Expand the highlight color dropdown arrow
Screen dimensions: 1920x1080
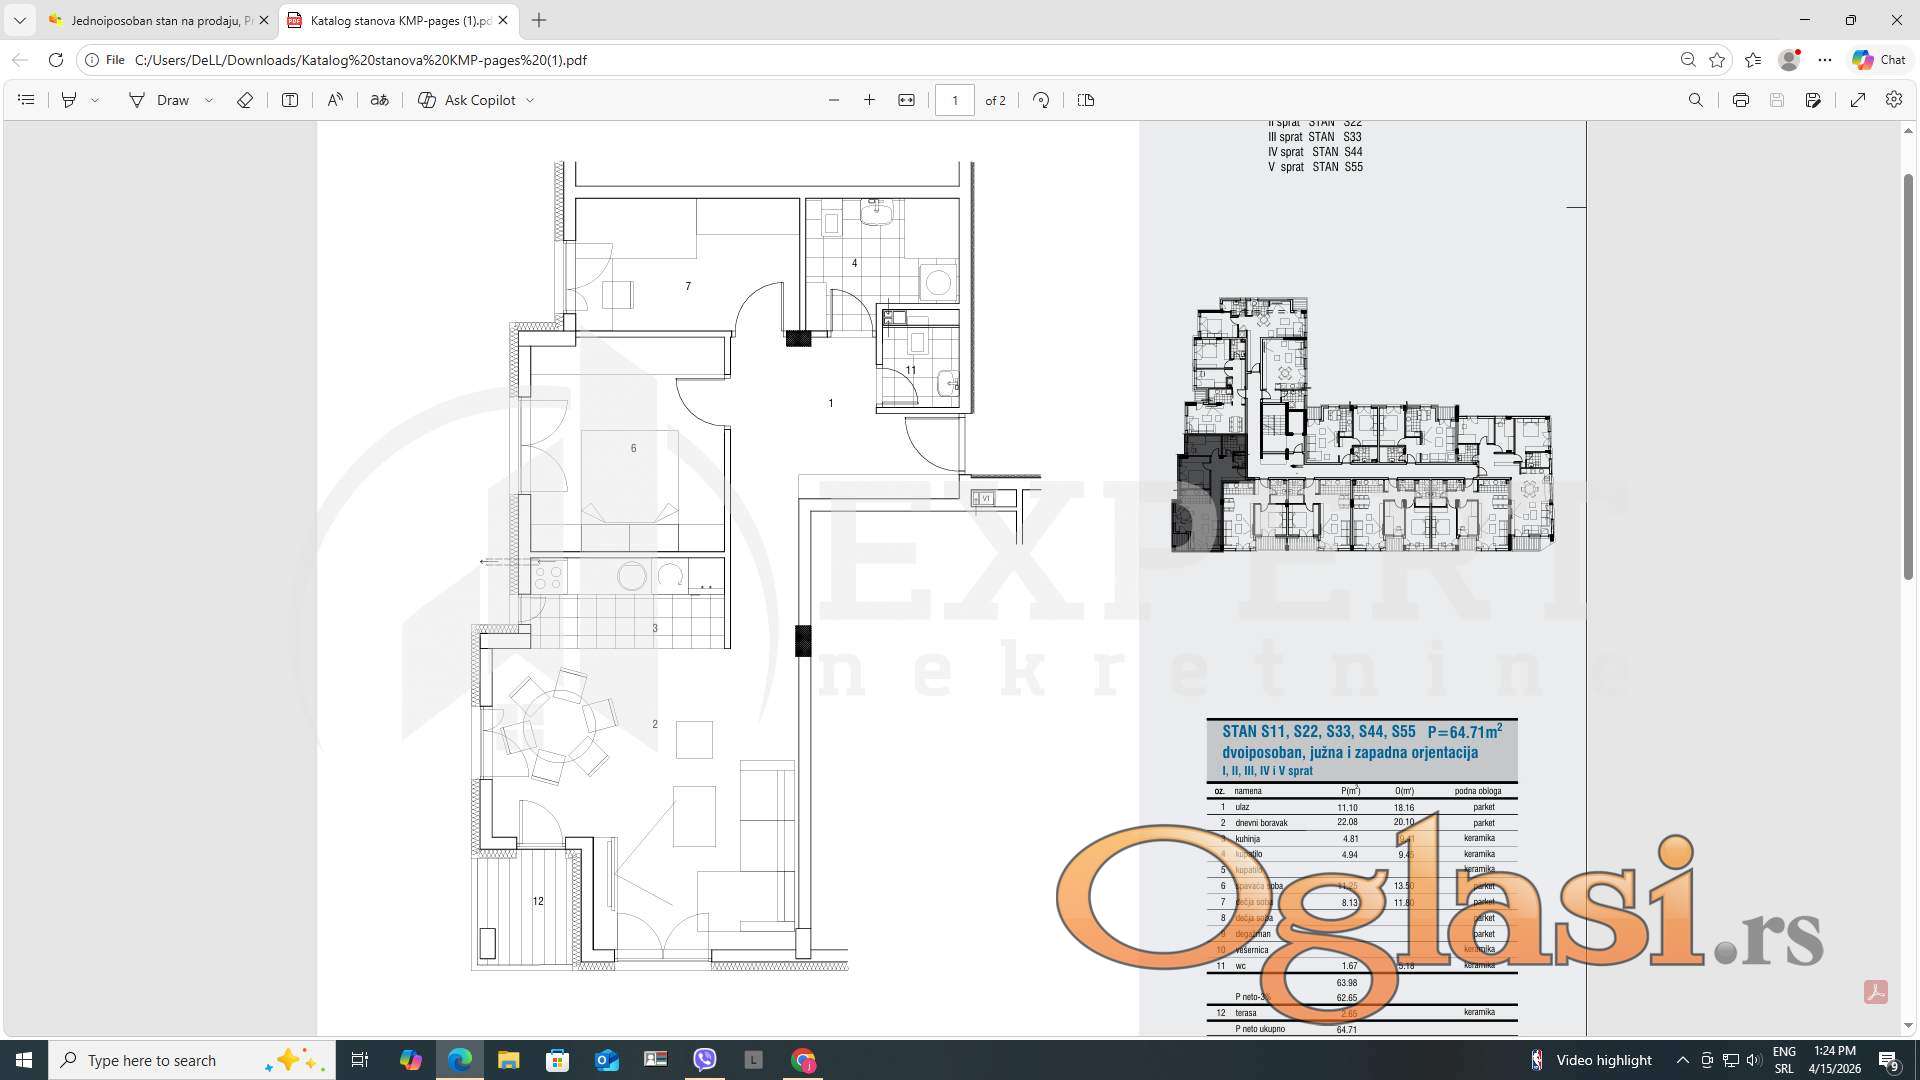click(x=95, y=100)
